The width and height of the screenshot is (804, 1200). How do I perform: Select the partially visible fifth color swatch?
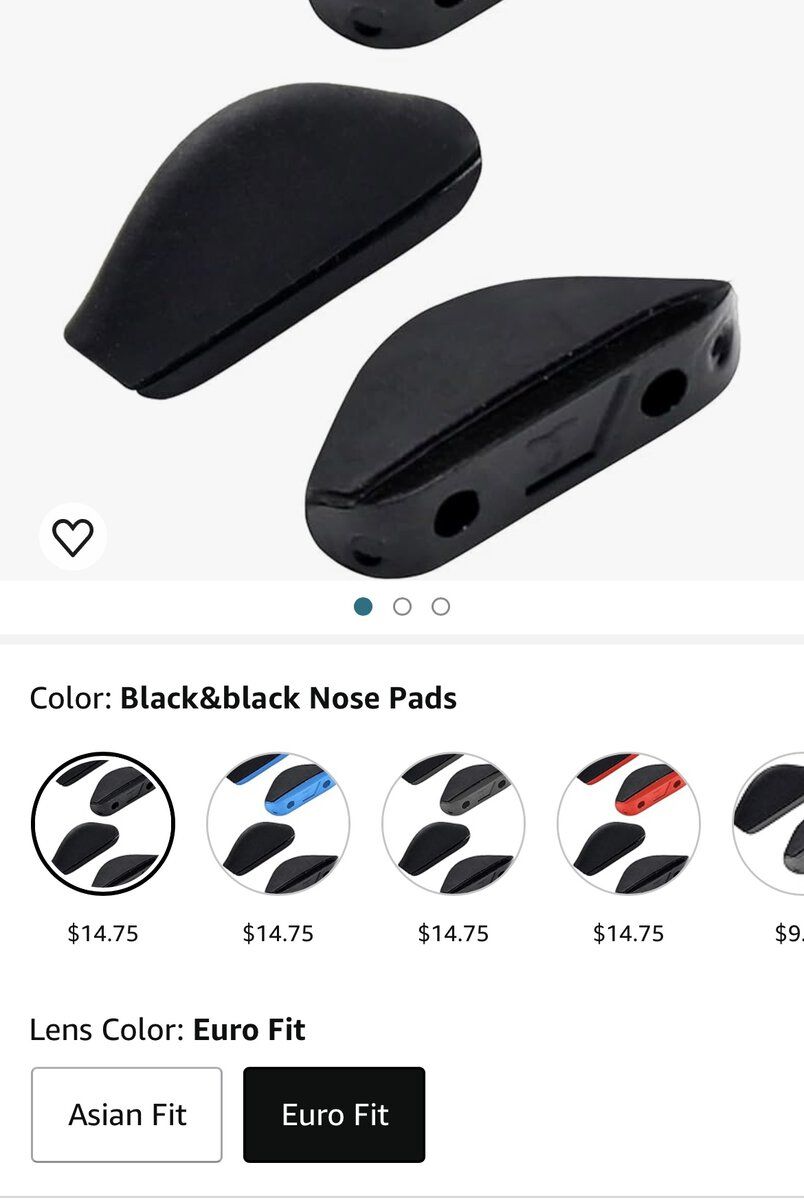coord(768,824)
